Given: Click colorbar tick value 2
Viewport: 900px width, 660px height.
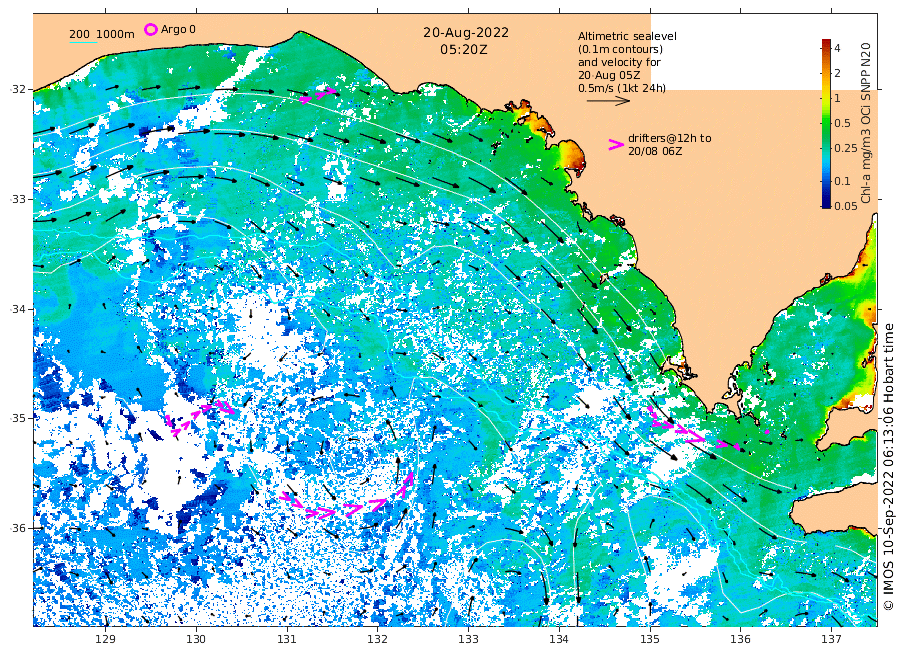Looking at the screenshot, I should click(837, 73).
